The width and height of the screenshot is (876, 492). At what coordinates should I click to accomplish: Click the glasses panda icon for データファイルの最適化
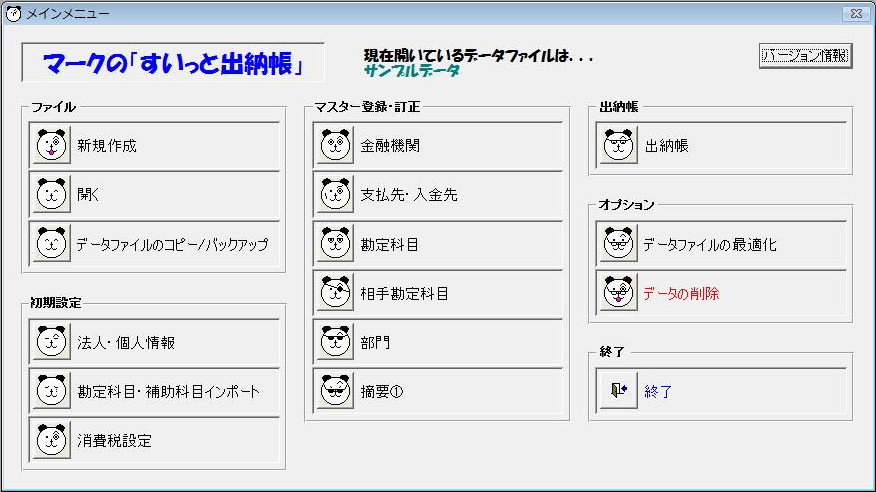click(x=619, y=244)
